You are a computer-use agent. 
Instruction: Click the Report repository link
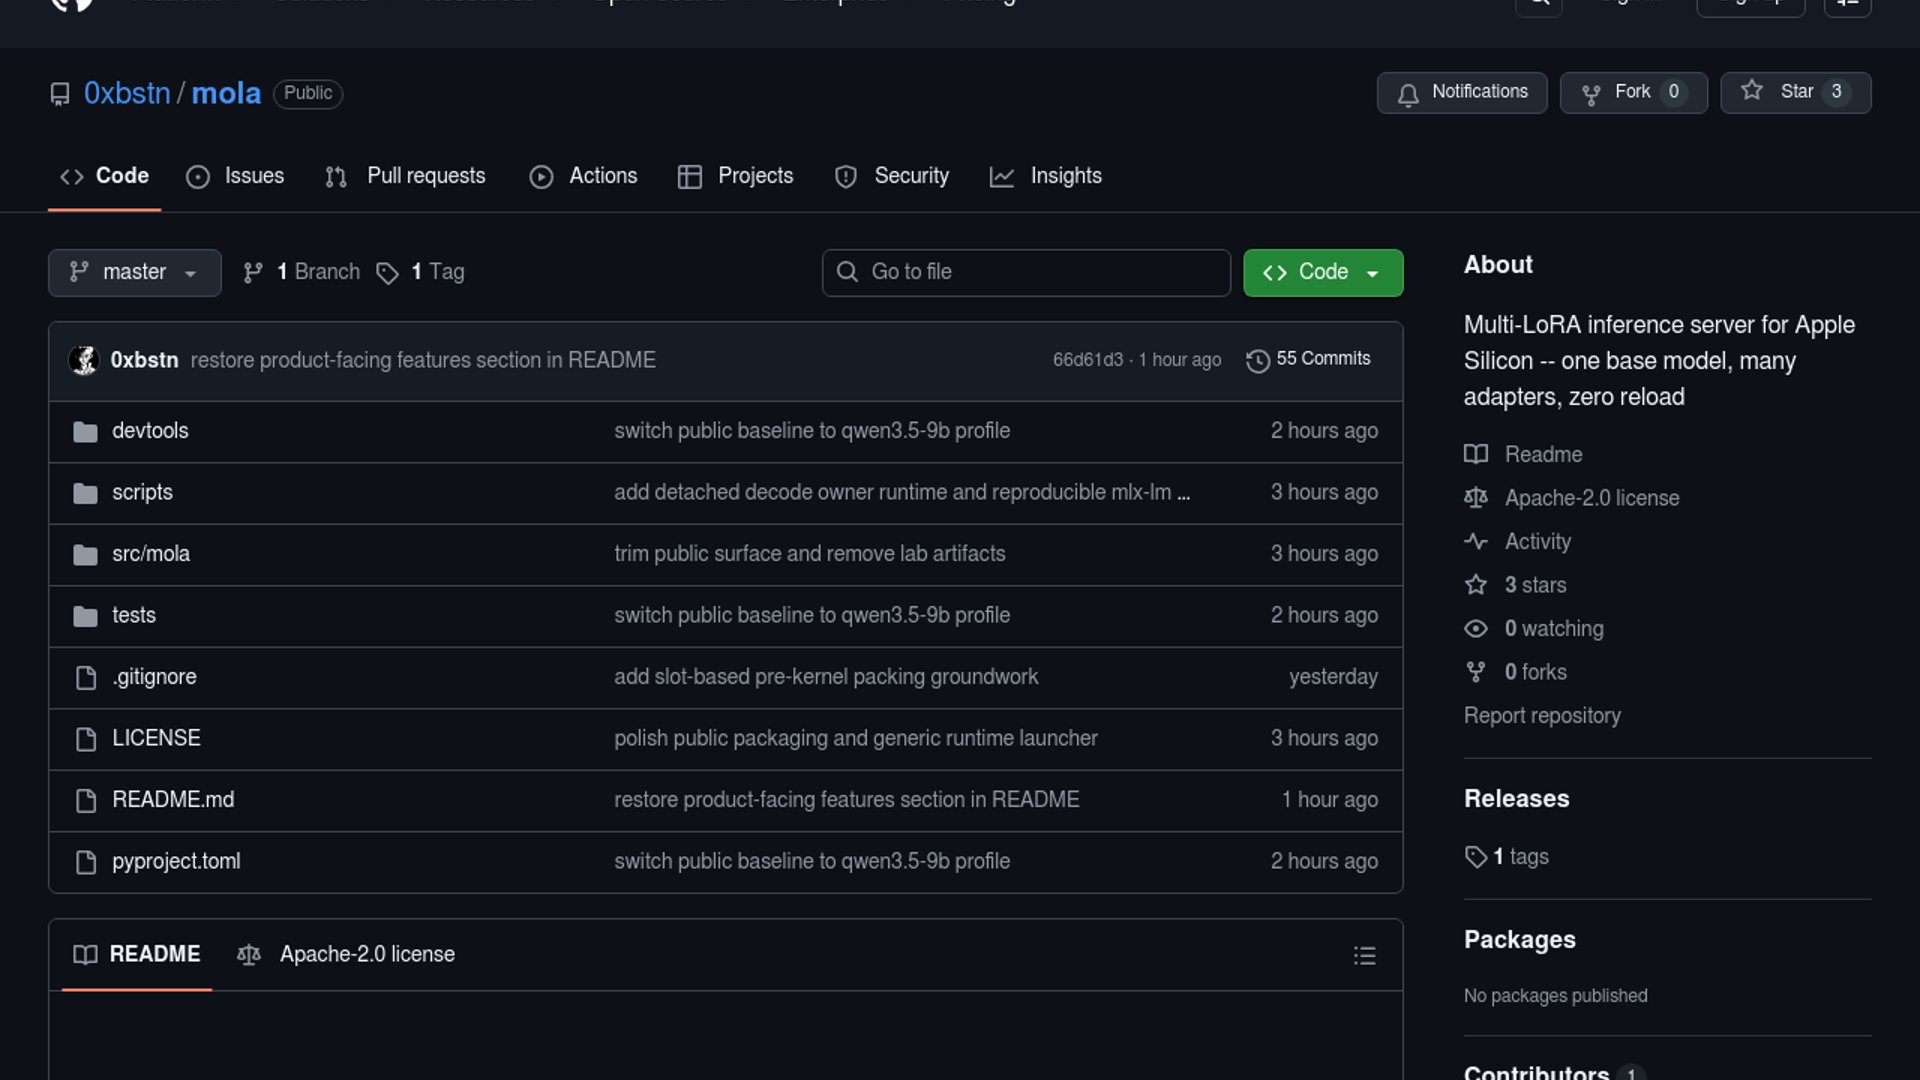pyautogui.click(x=1541, y=716)
